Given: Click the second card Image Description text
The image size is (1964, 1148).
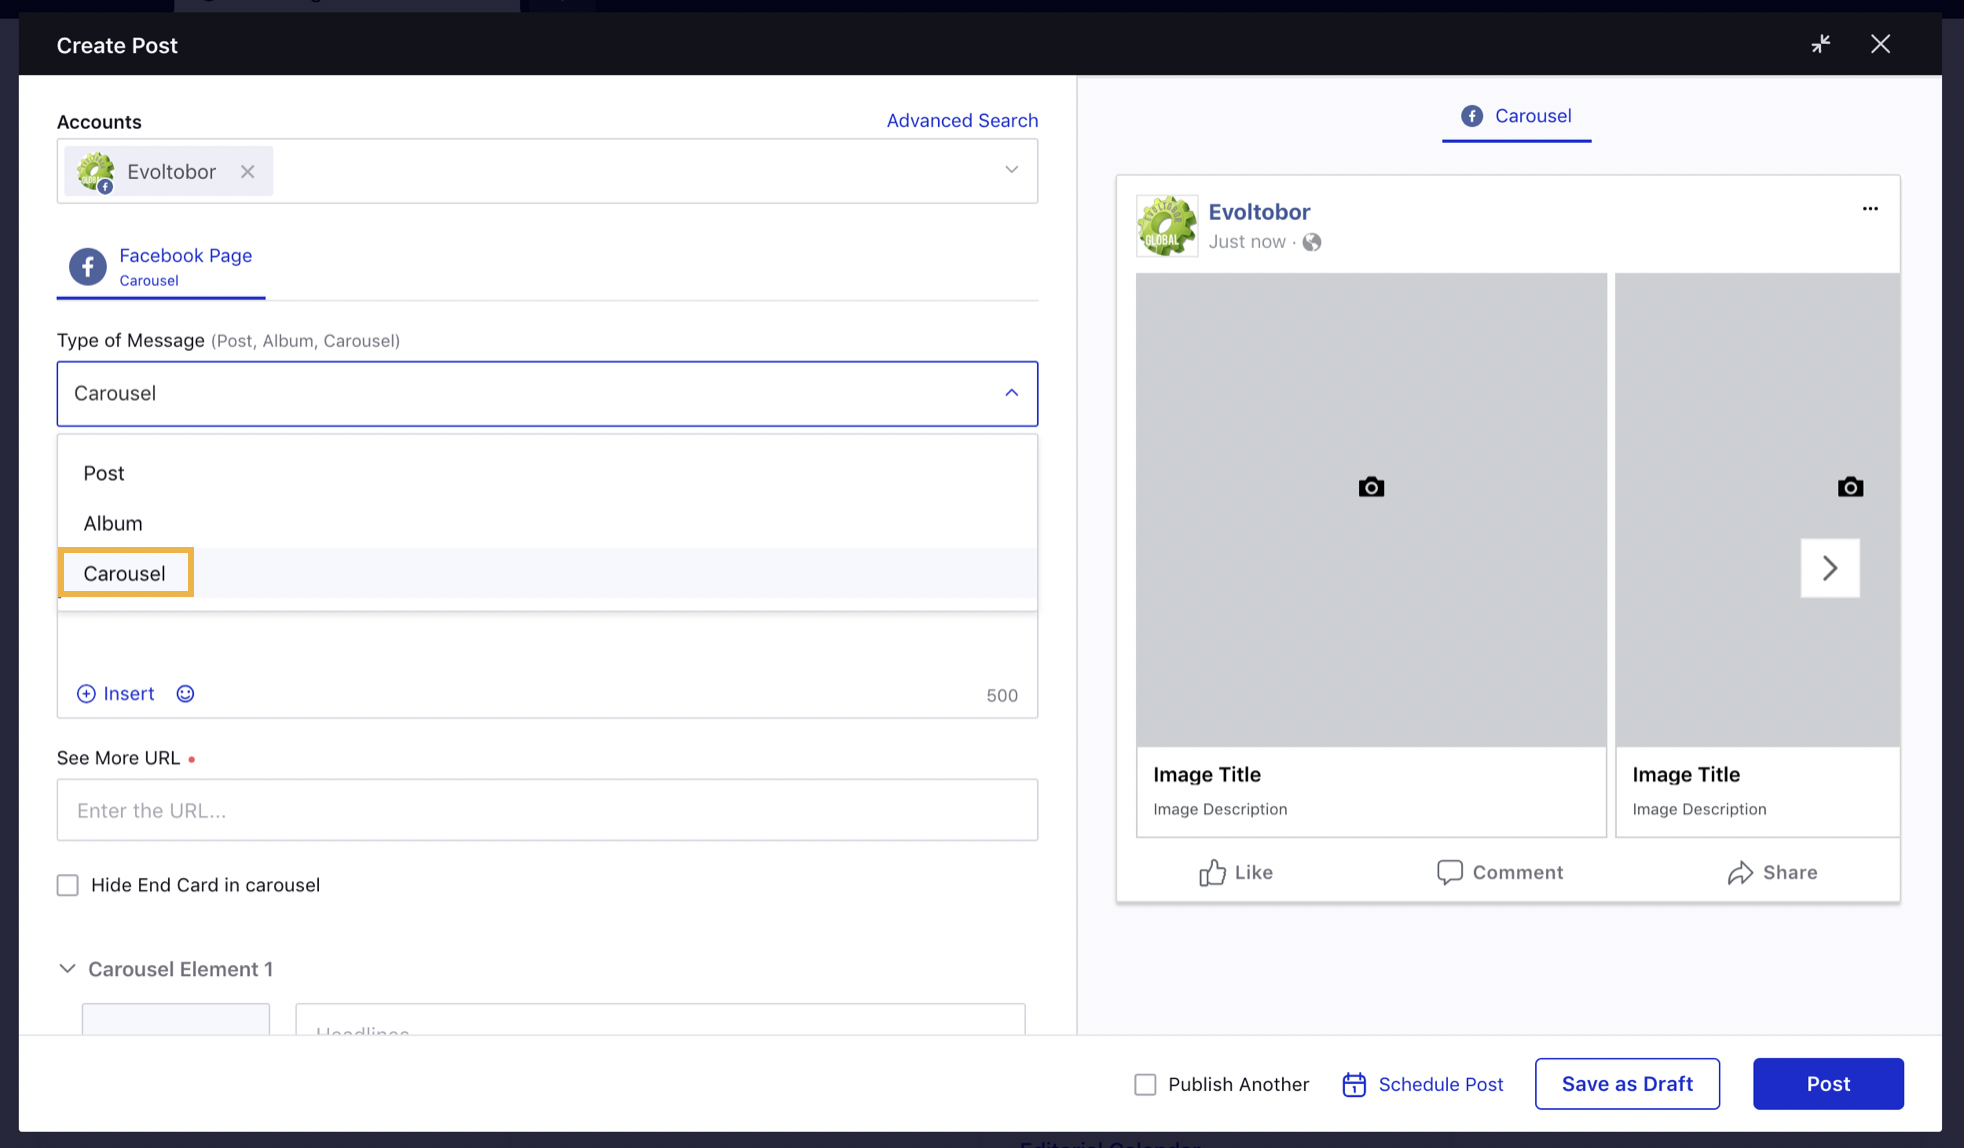Looking at the screenshot, I should point(1699,809).
